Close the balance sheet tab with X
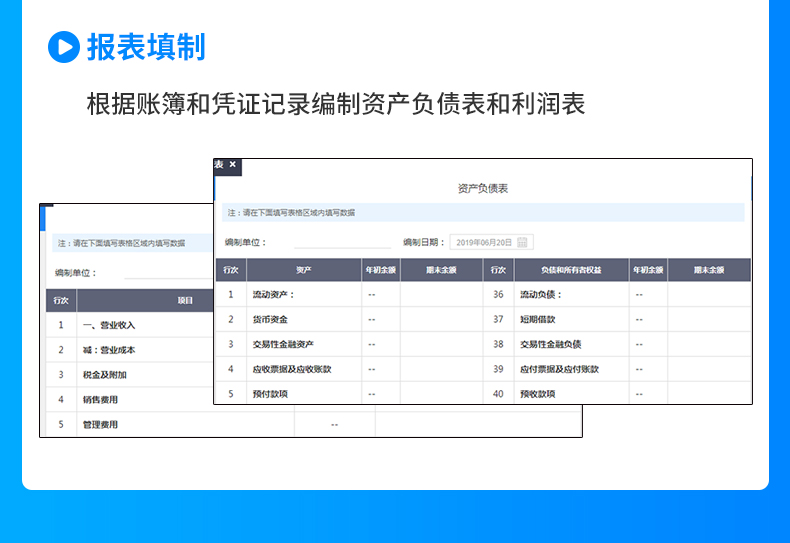The image size is (790, 543). (x=233, y=165)
